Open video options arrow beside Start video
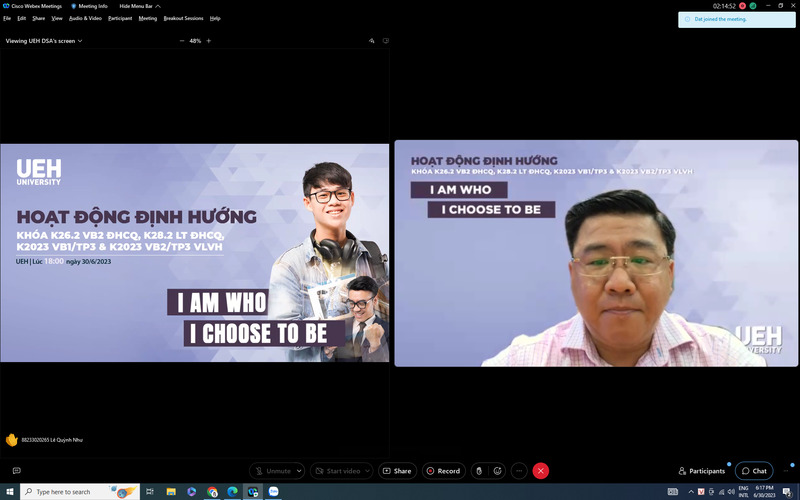800x500 pixels. click(x=367, y=471)
